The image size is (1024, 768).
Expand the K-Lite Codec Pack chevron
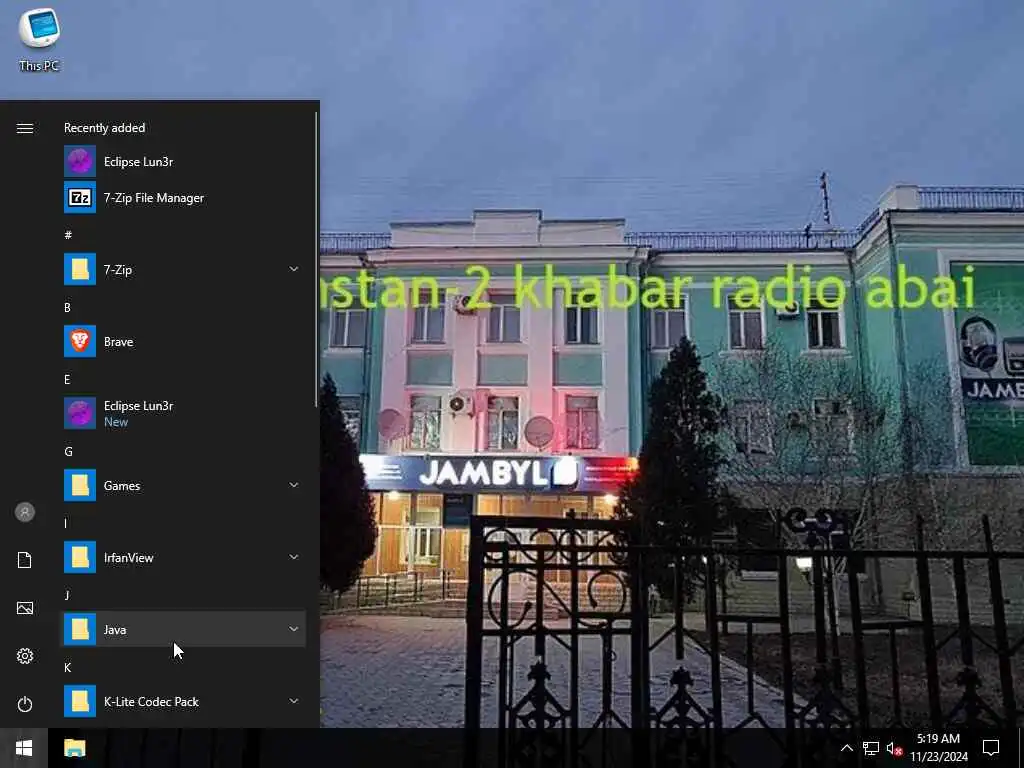tap(294, 700)
